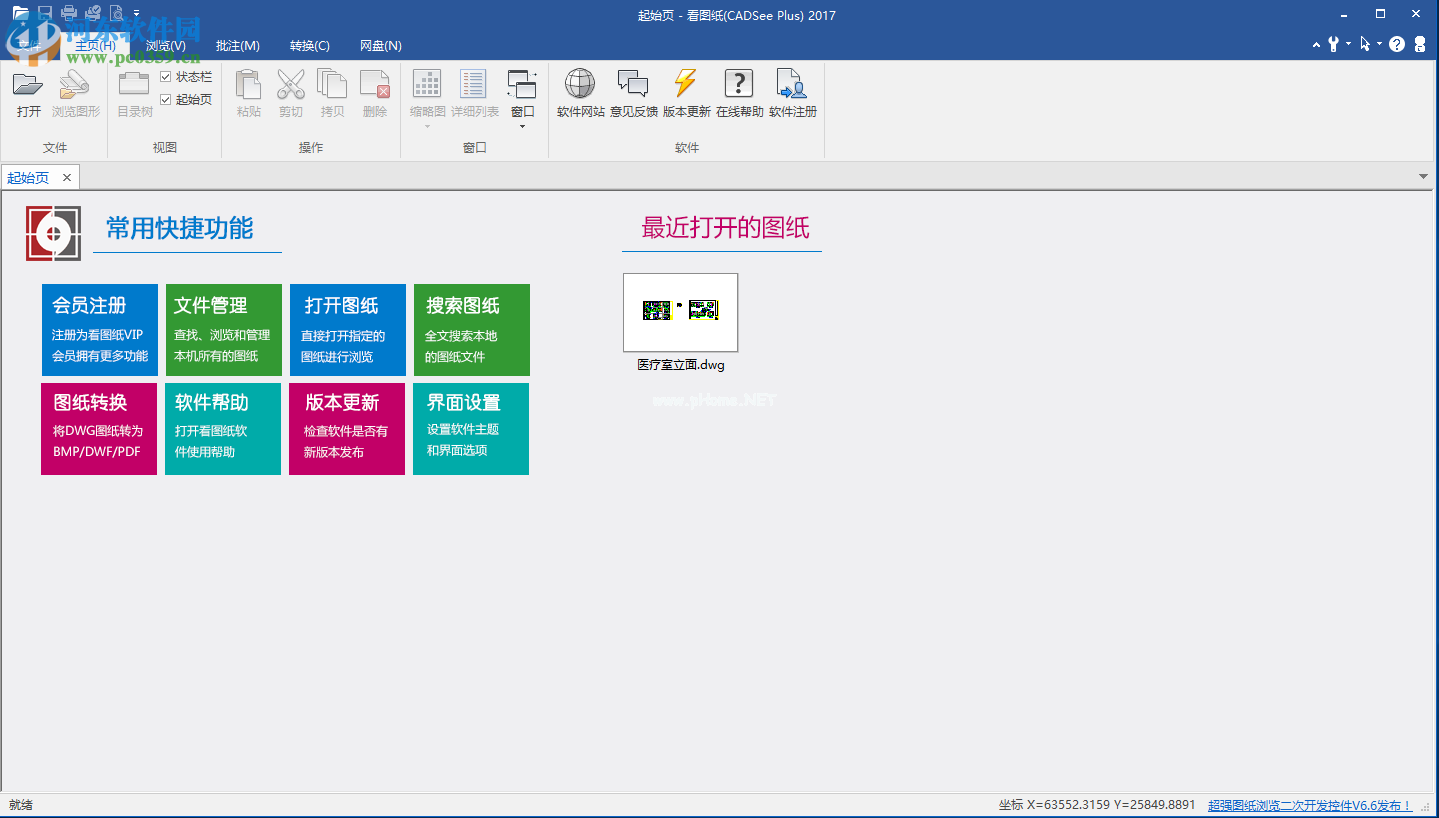Open dropdown arrow next to wrench icon
The image size is (1439, 818).
(1348, 44)
